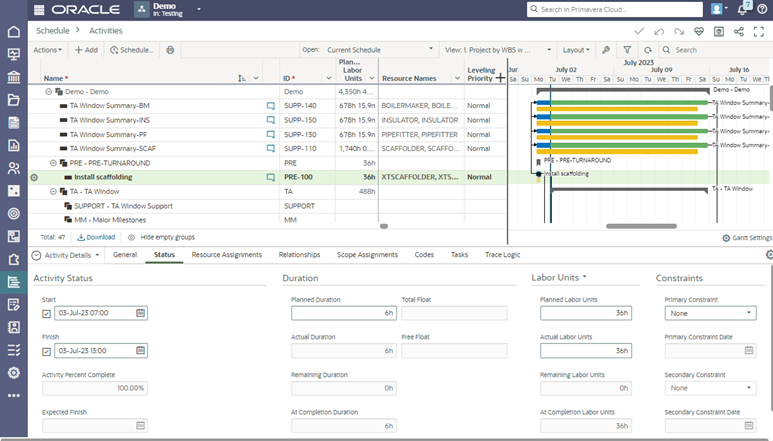773x441 pixels.
Task: Switch to the Resource Assignments tab
Action: point(226,255)
